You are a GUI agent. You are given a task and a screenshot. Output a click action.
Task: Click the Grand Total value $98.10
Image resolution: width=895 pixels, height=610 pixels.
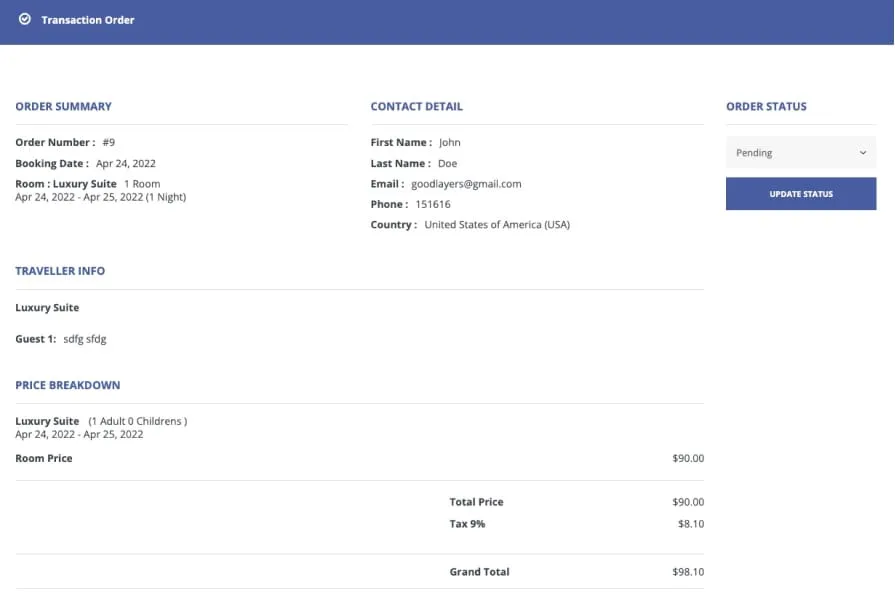click(689, 571)
